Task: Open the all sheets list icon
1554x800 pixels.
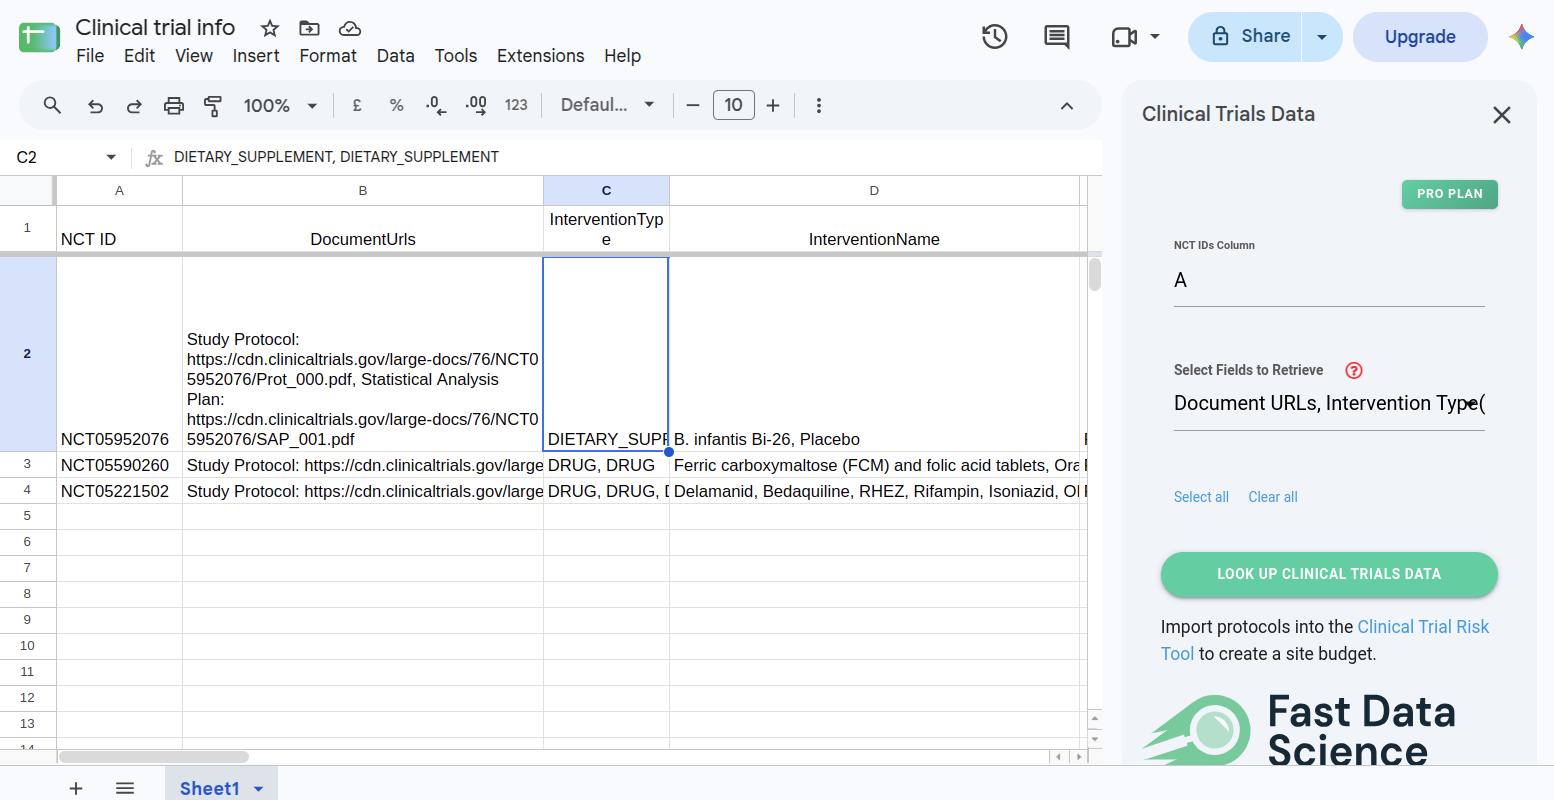Action: [x=125, y=788]
